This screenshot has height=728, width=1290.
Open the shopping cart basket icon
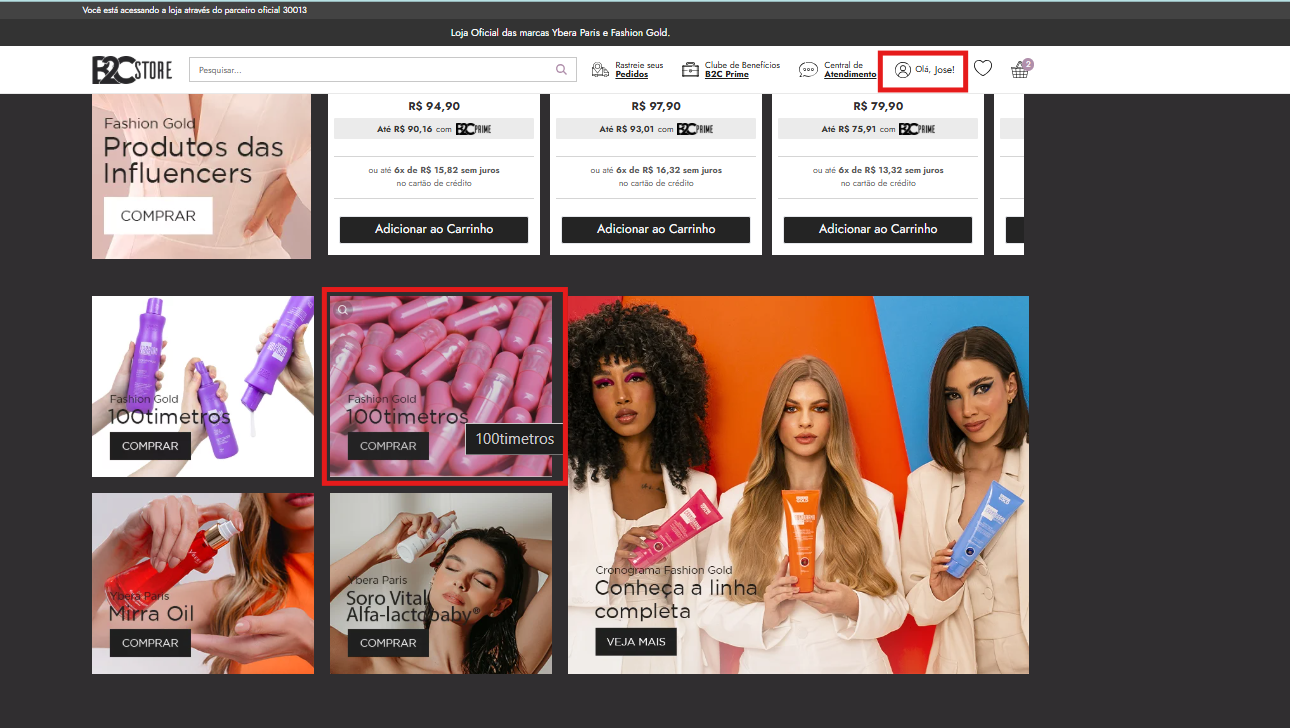click(x=1020, y=70)
